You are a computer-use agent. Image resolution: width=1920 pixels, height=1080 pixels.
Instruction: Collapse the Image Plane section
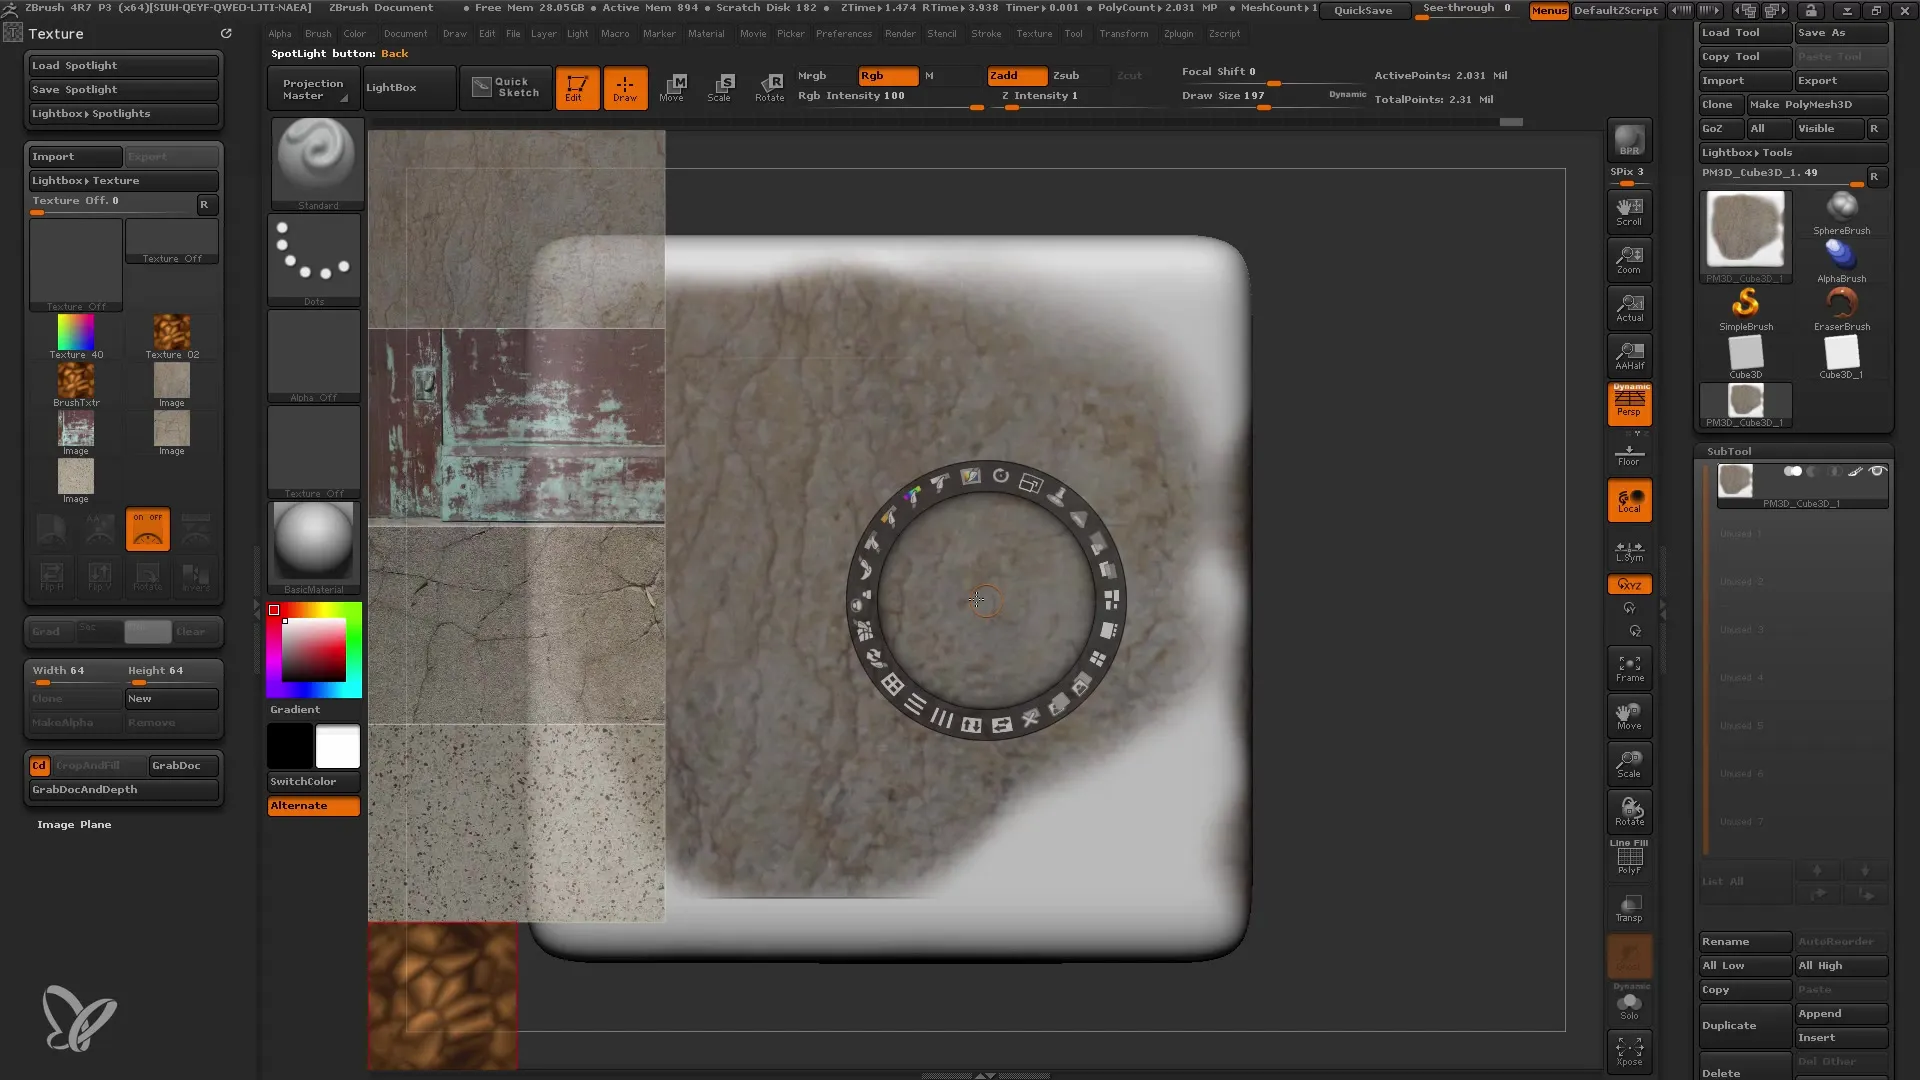(x=74, y=824)
